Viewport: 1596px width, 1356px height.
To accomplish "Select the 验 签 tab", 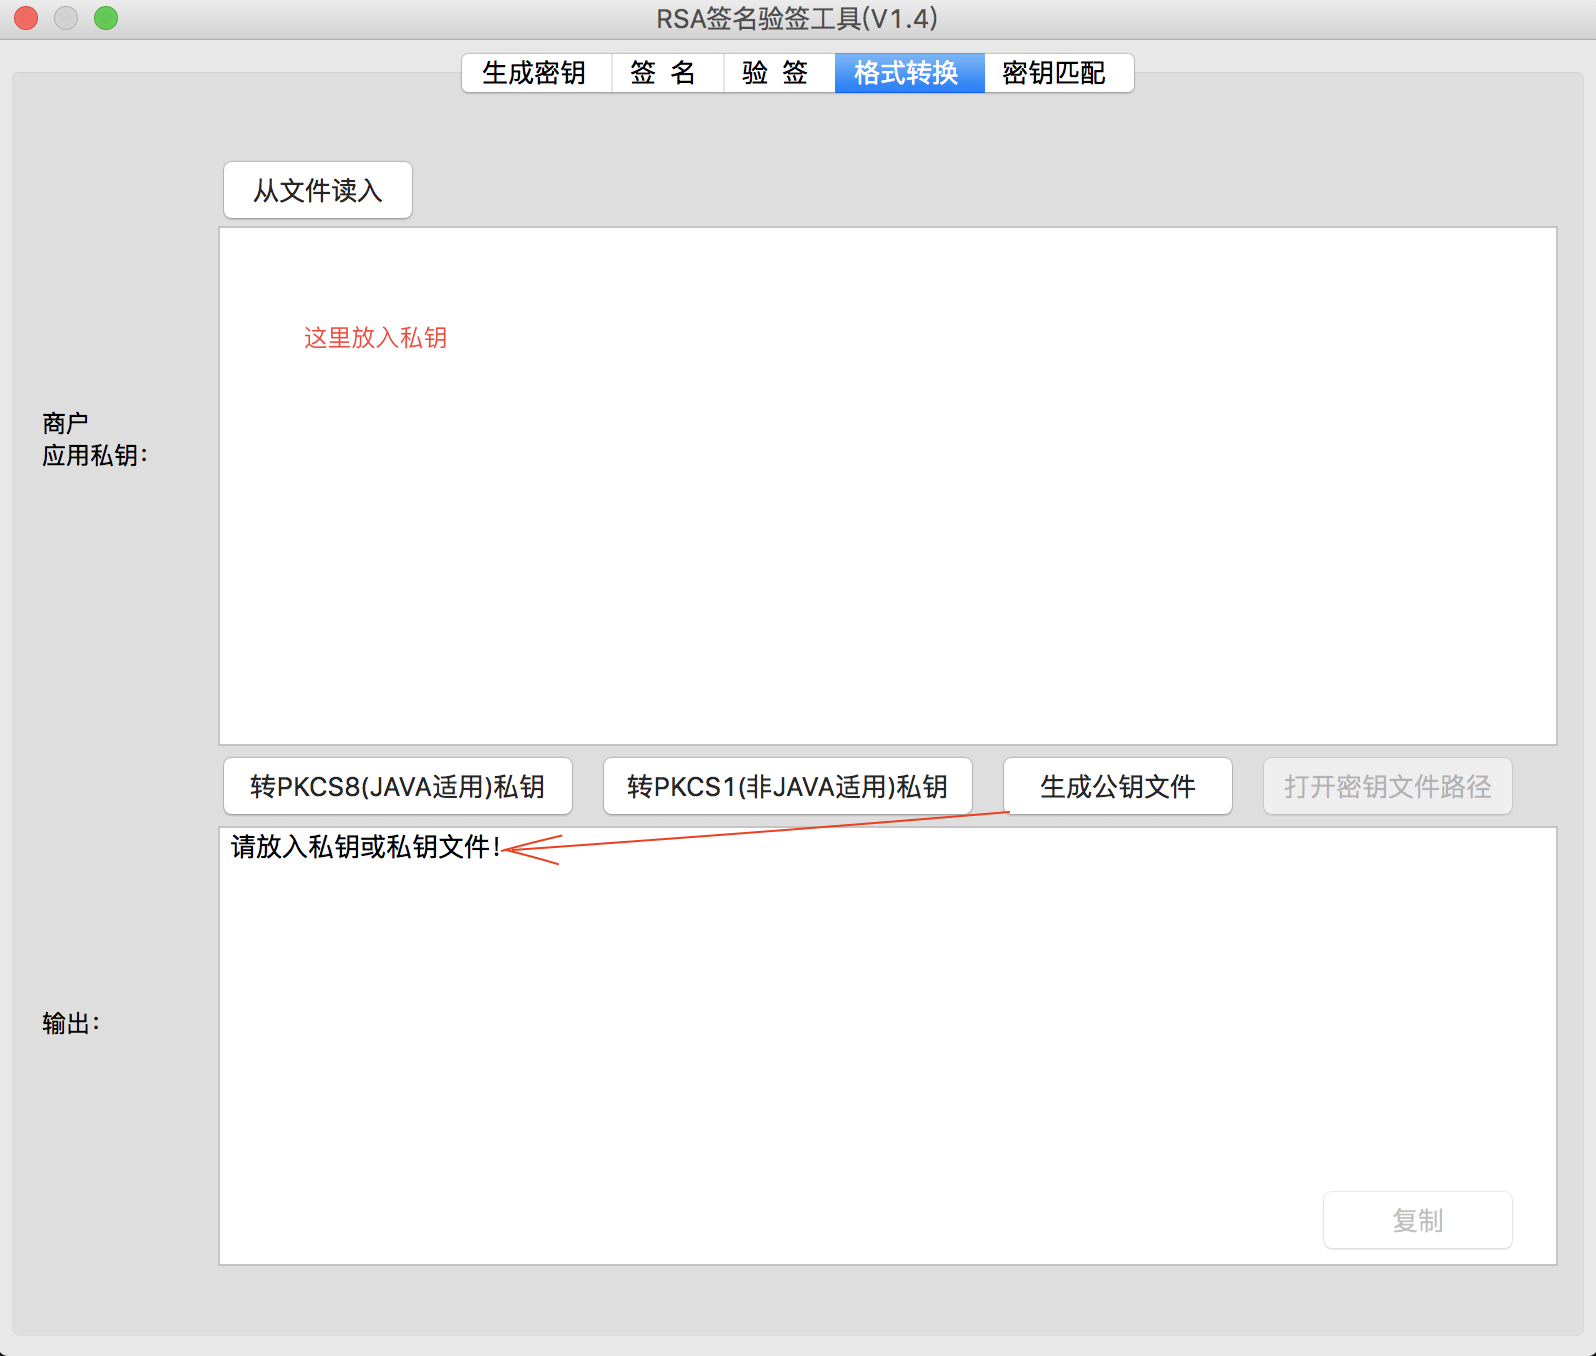I will tap(779, 73).
